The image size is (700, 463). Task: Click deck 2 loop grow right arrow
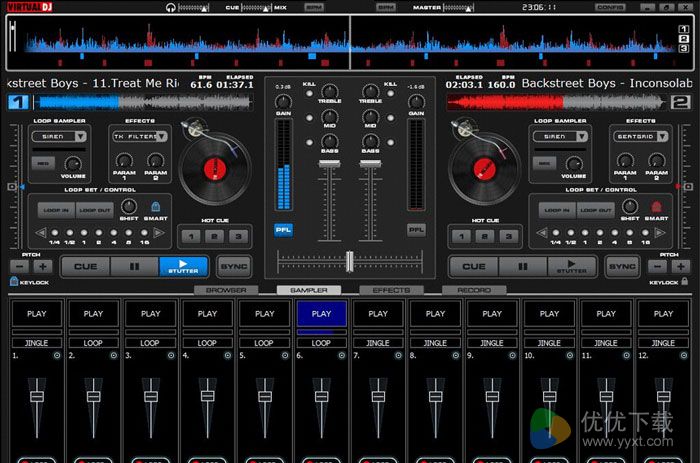pos(659,233)
